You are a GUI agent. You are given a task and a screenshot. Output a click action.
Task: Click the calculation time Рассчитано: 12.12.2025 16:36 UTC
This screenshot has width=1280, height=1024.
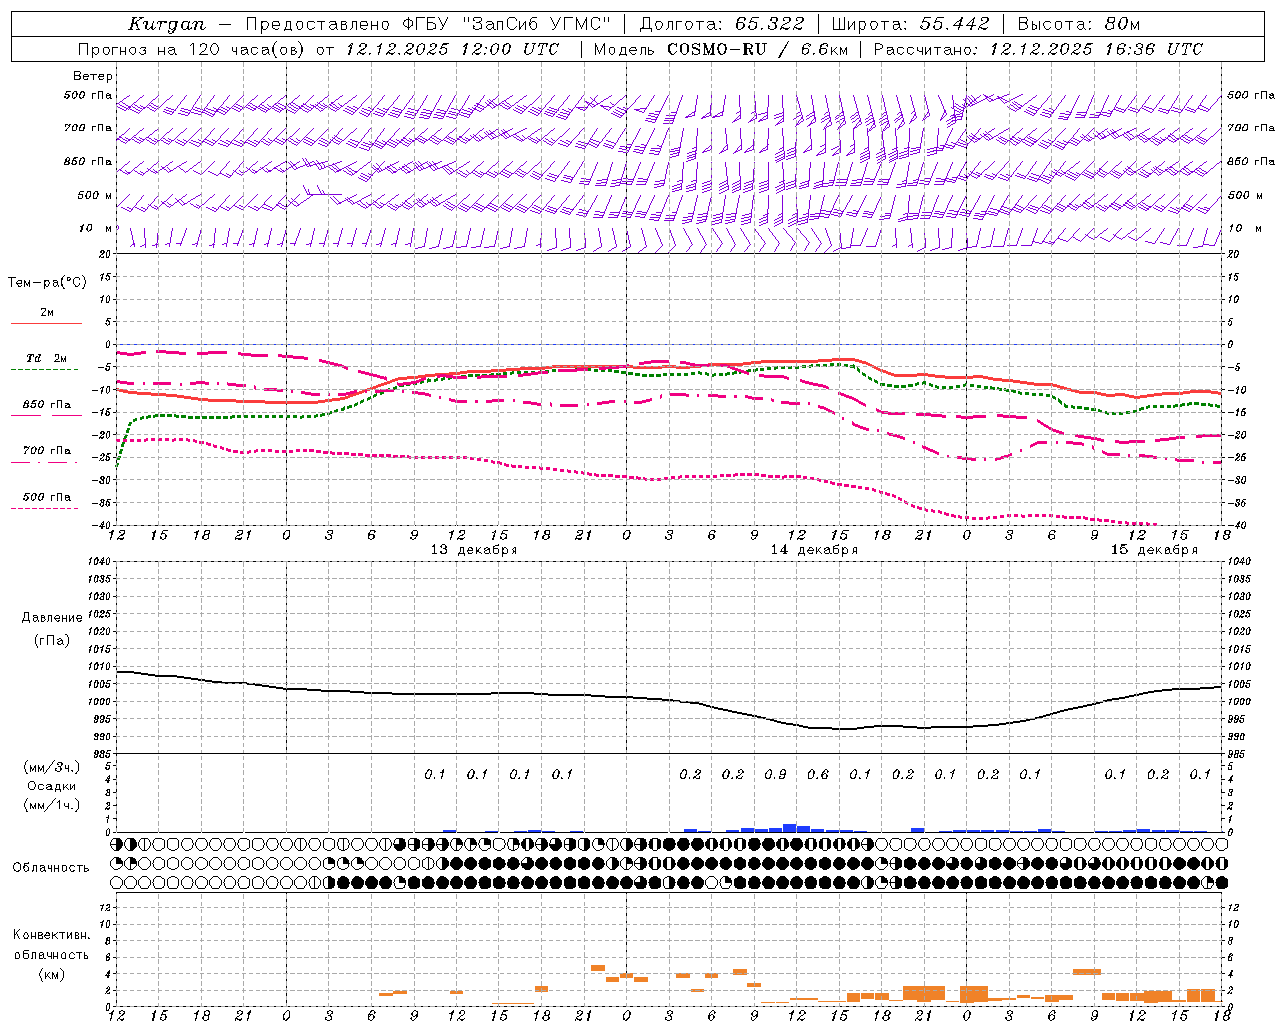[x=1038, y=49]
